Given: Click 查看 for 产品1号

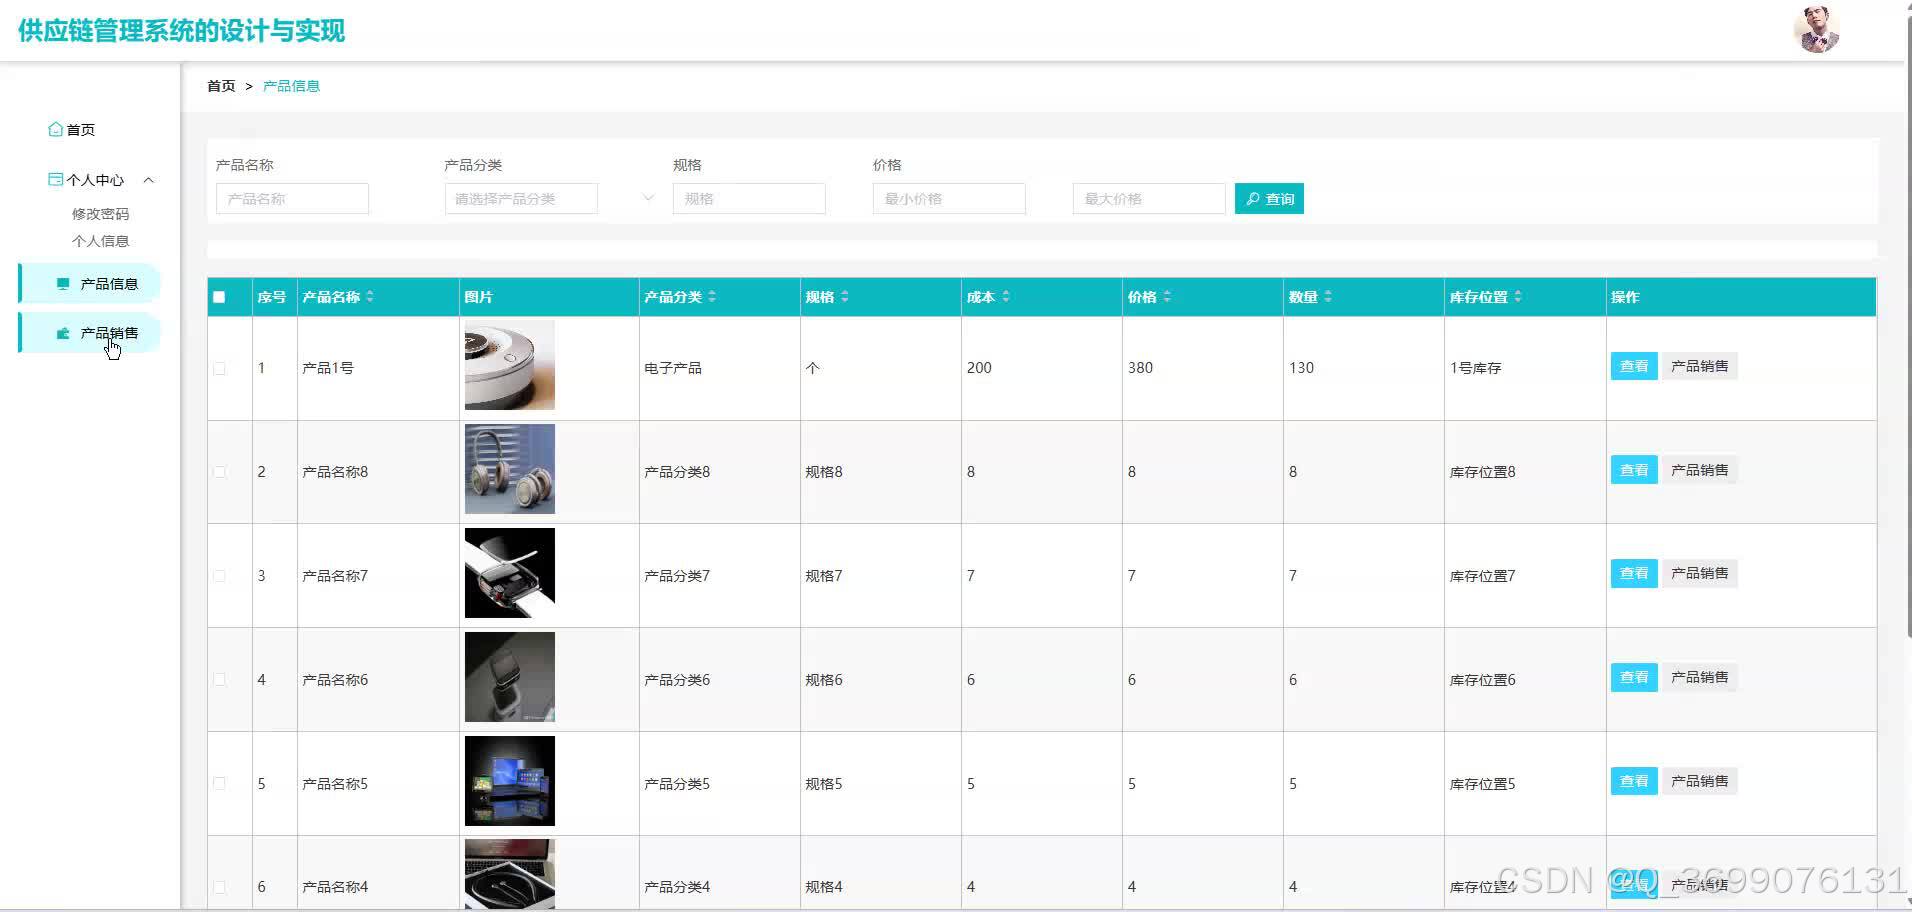Looking at the screenshot, I should 1634,366.
